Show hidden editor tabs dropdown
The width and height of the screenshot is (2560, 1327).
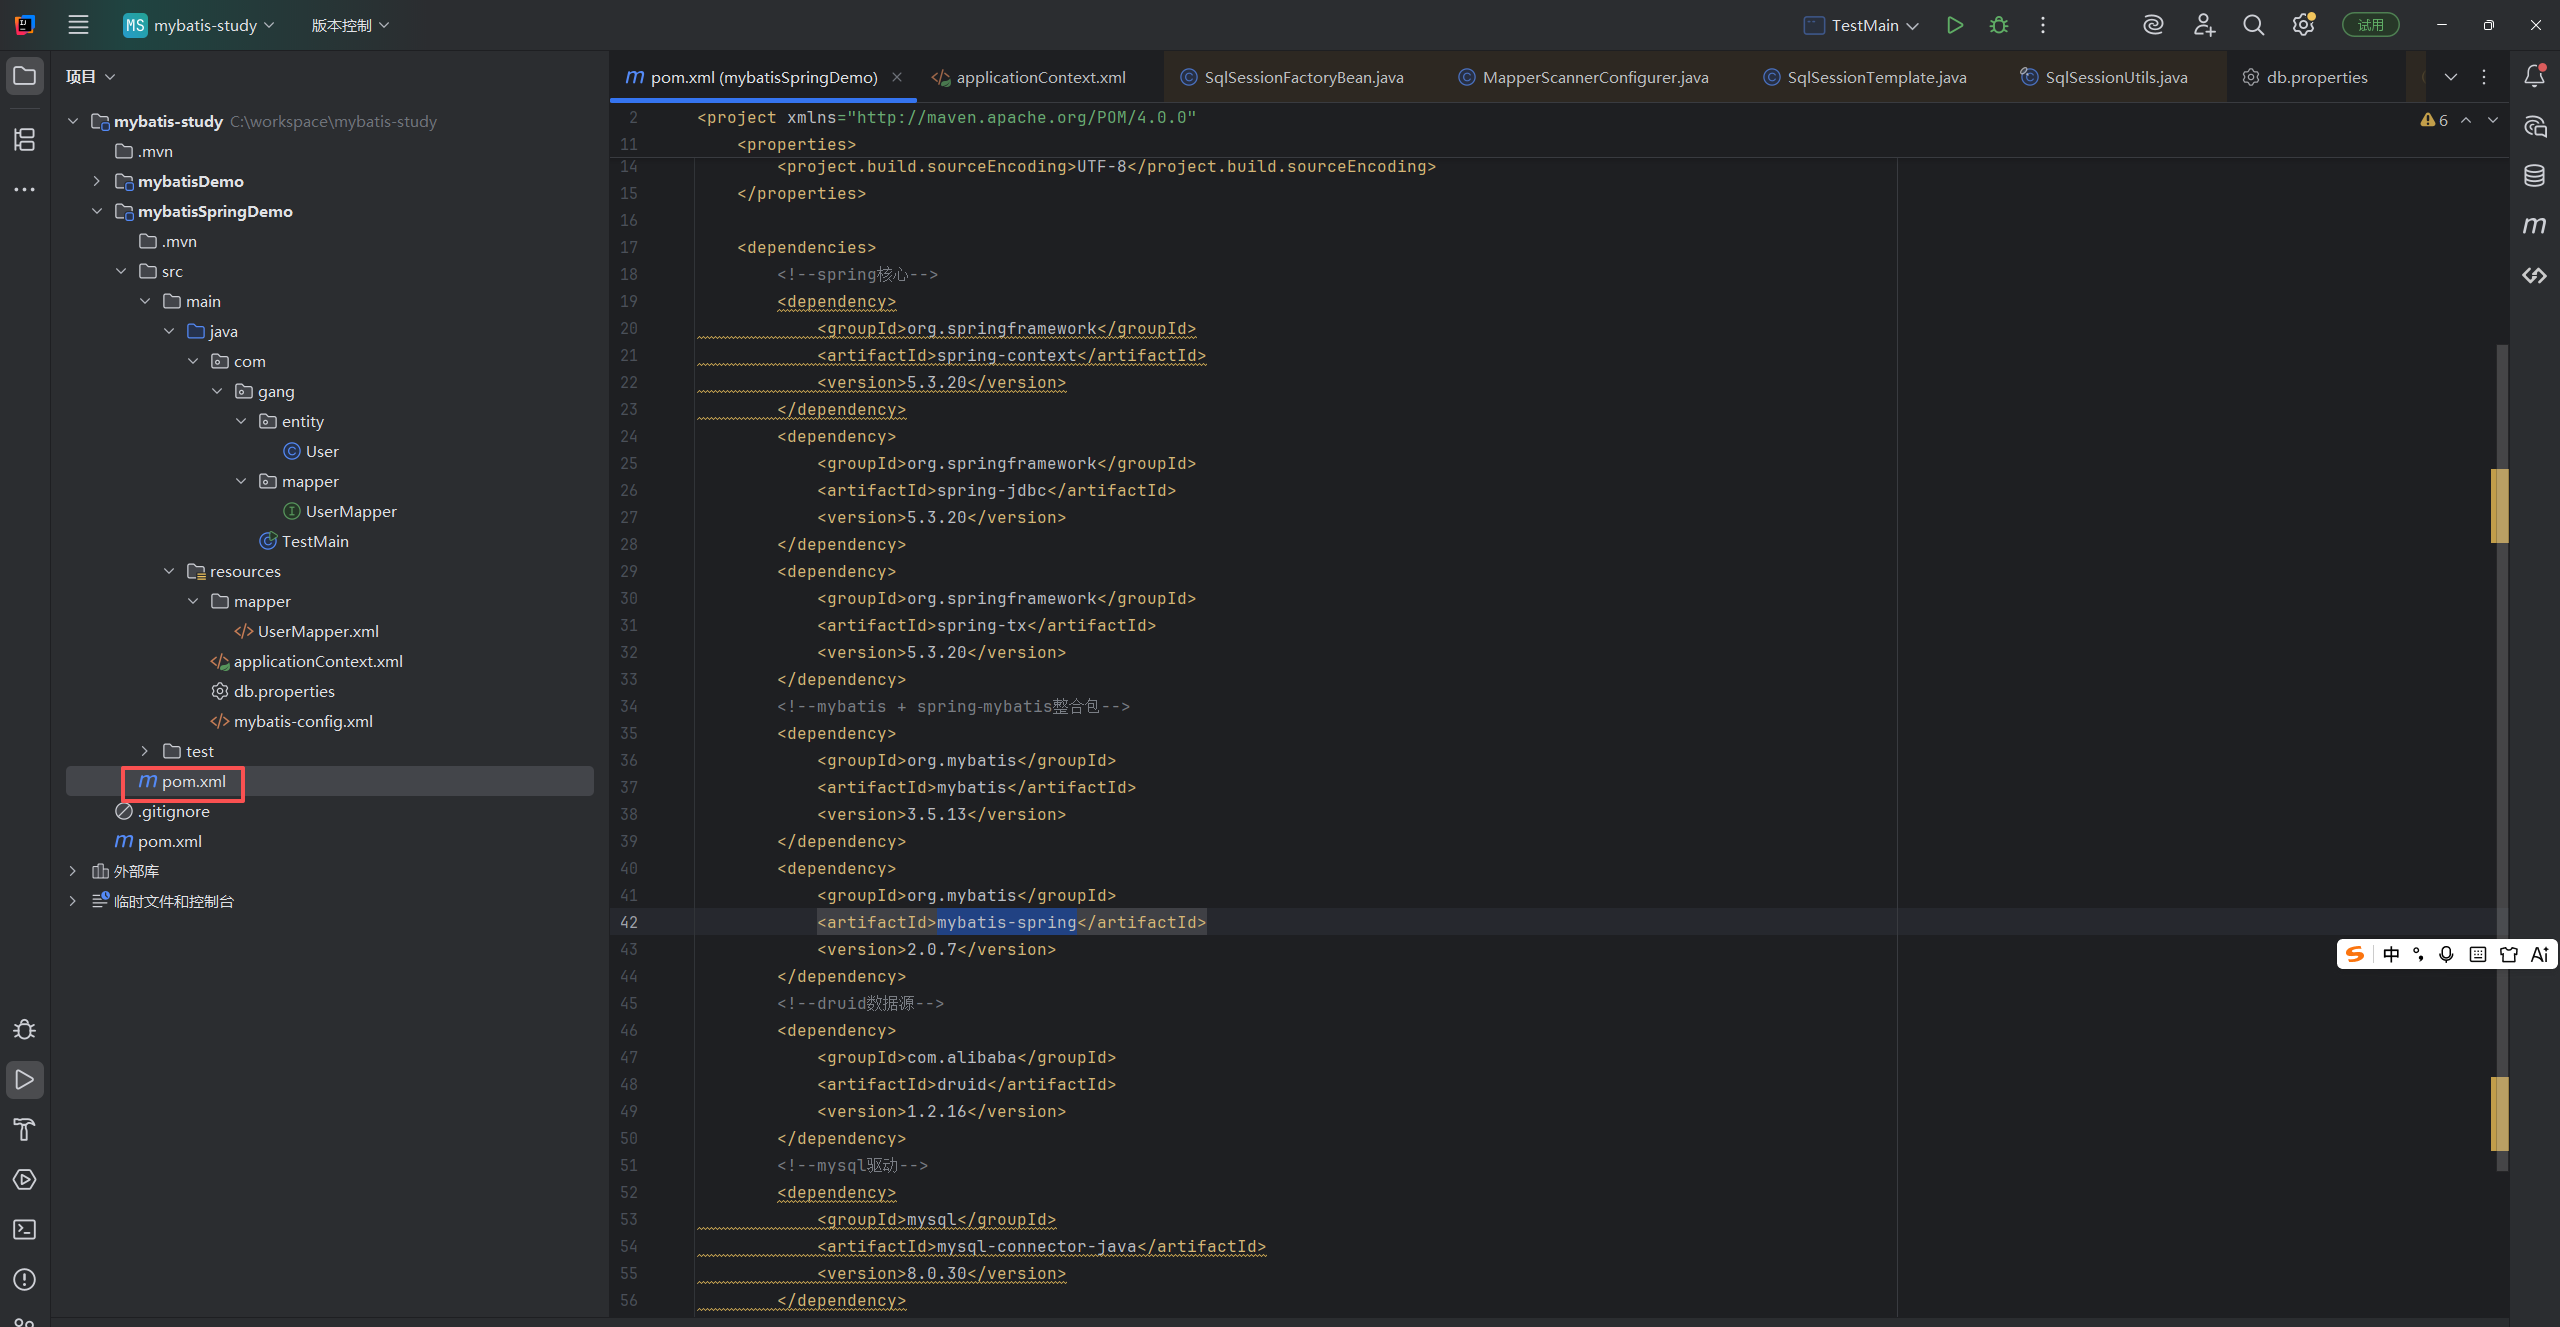(2450, 77)
